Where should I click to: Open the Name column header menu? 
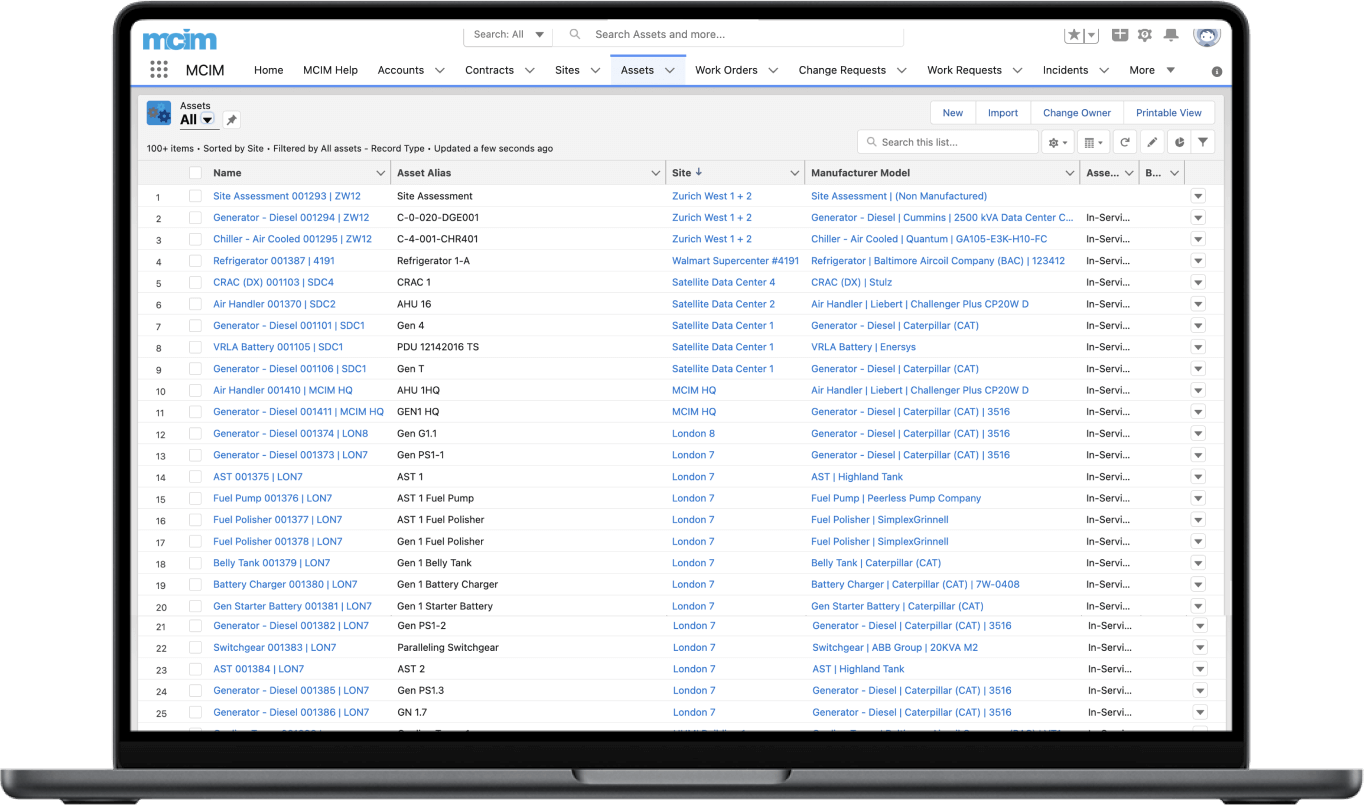380,173
